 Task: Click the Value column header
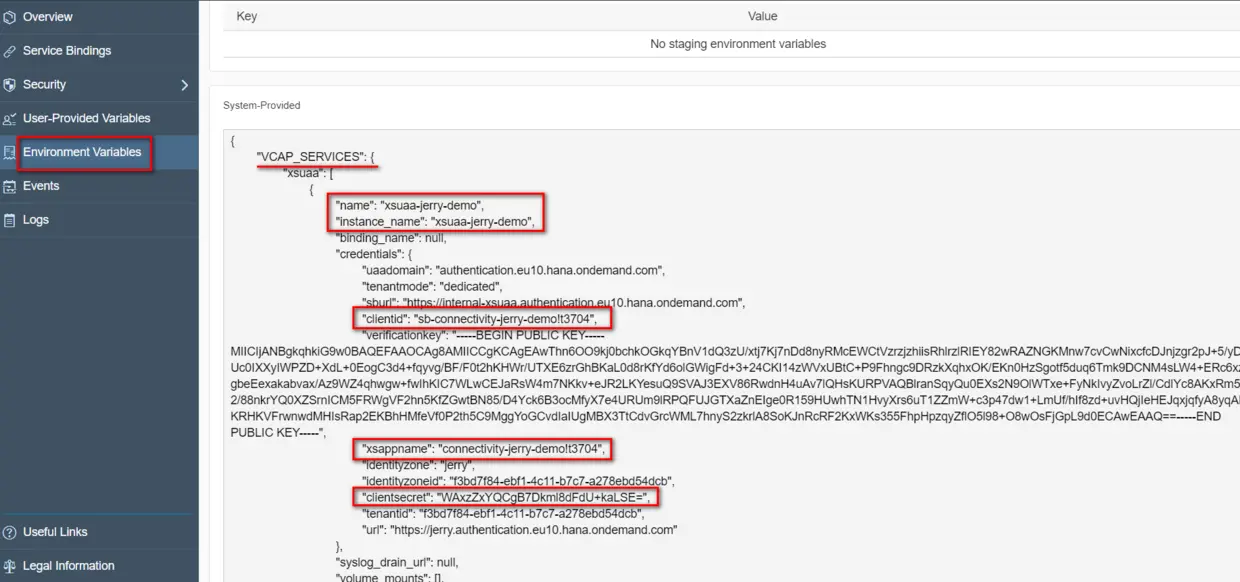[762, 16]
